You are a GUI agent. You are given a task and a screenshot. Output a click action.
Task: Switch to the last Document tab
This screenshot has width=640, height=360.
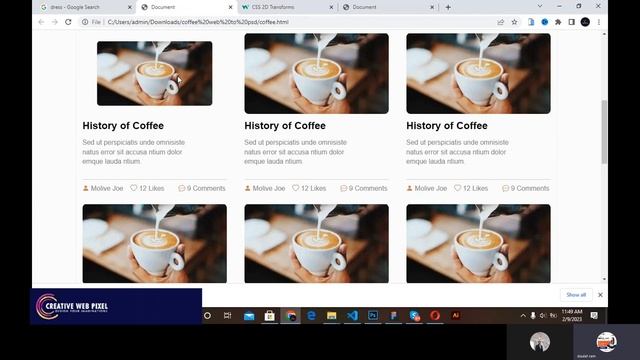point(387,7)
